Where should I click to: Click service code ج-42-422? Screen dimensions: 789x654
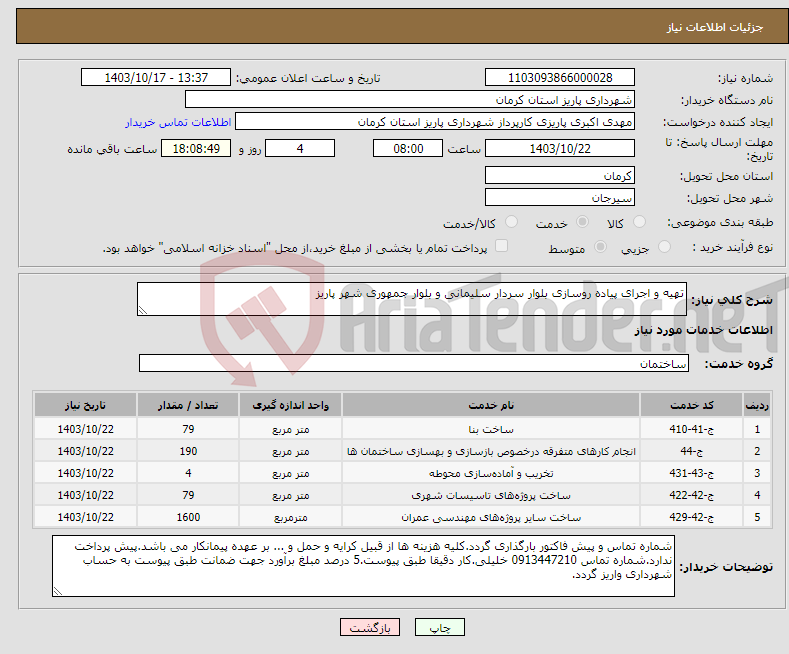(x=692, y=496)
